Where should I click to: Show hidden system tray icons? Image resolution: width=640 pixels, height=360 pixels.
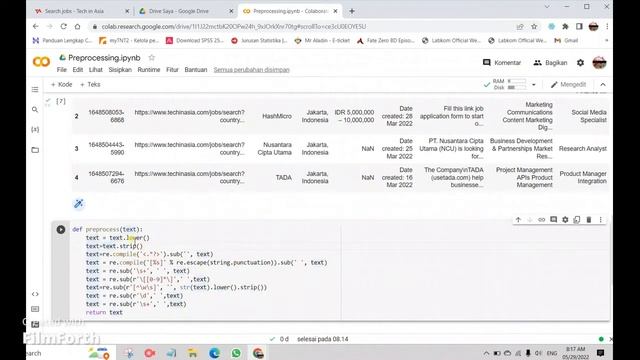(x=486, y=353)
